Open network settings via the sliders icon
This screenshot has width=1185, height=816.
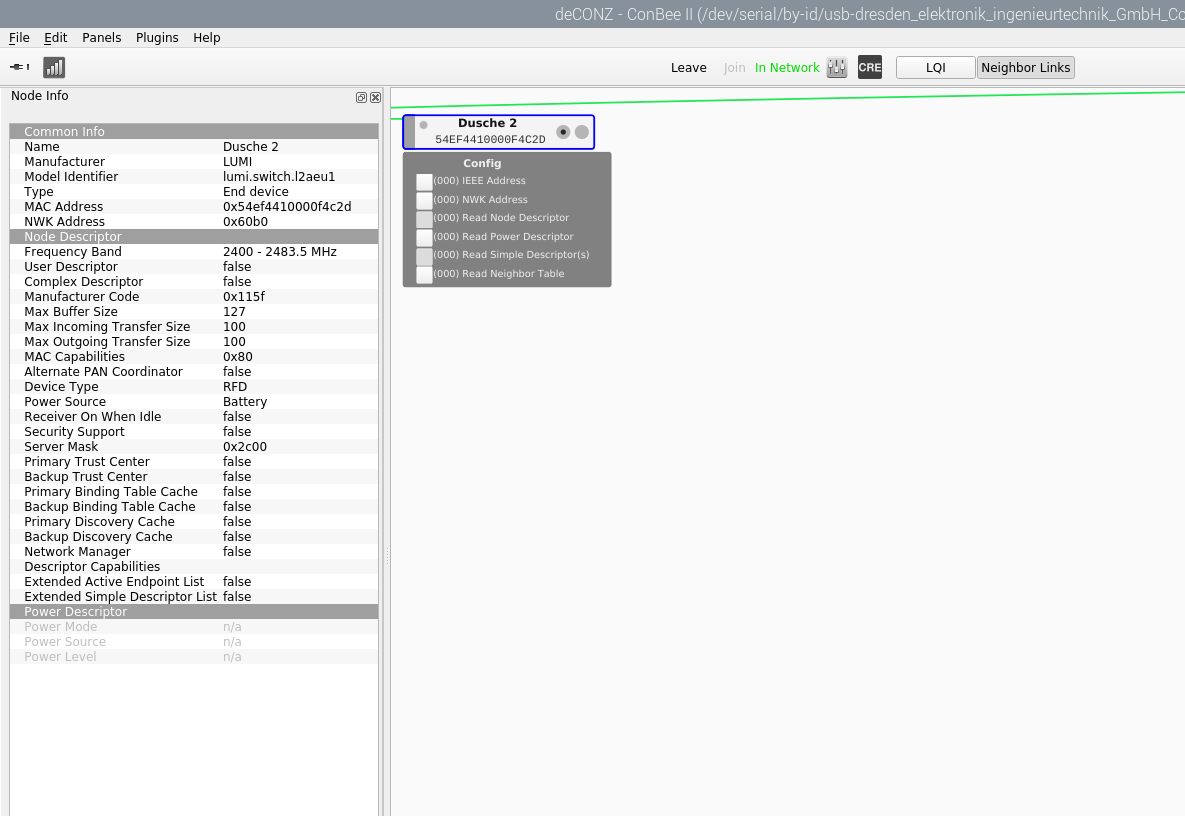(x=837, y=67)
